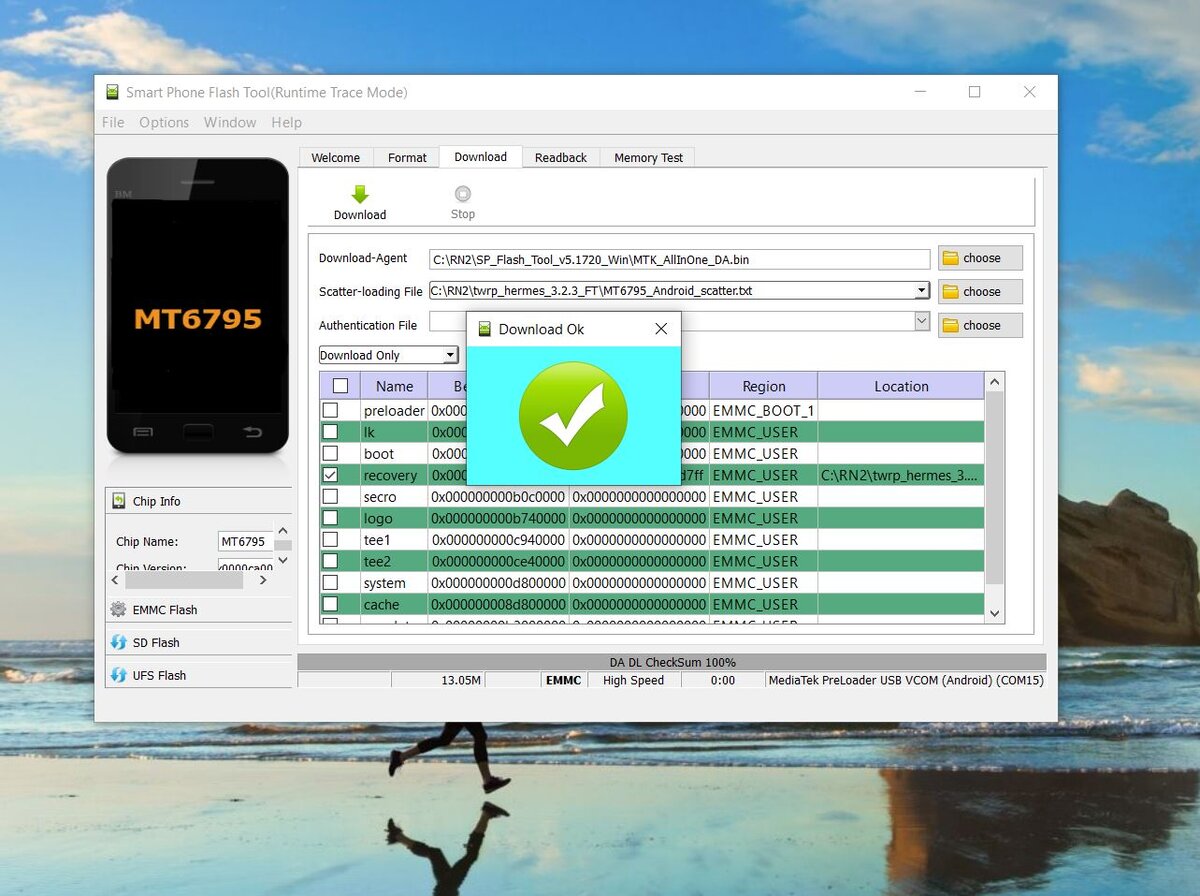Open the Help menu
The image size is (1200, 896).
(x=286, y=122)
